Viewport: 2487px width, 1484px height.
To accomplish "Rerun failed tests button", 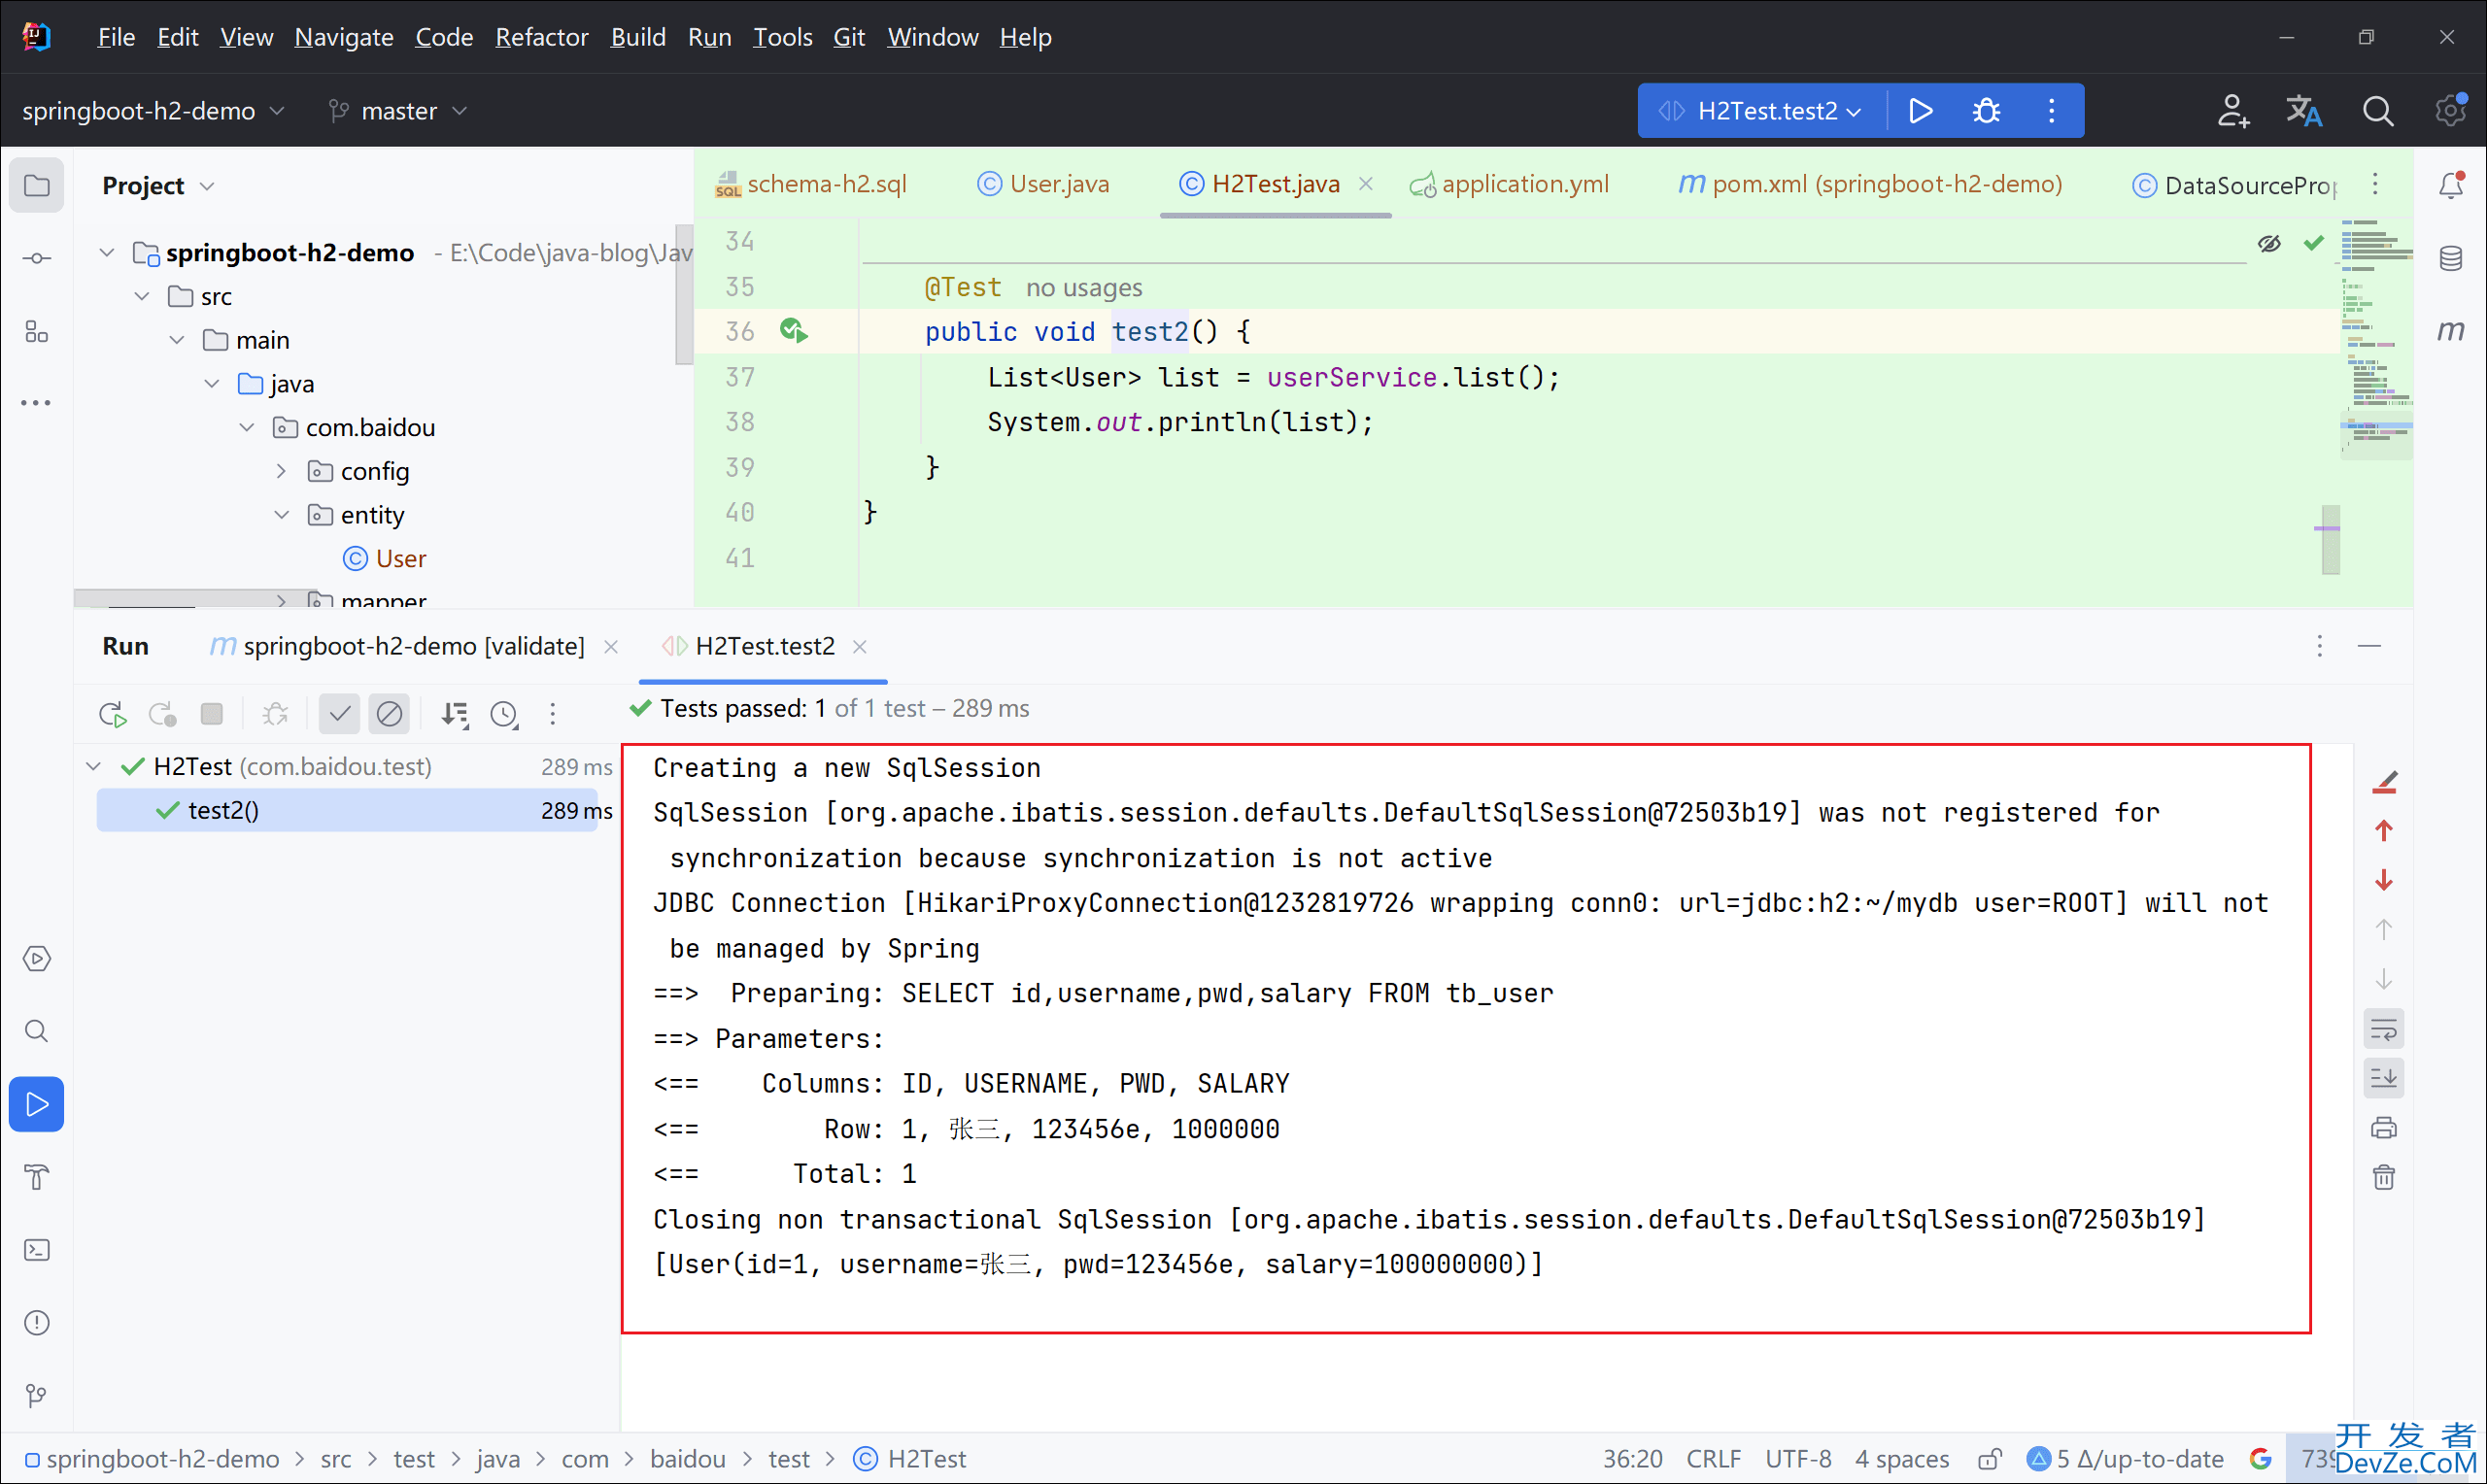I will [x=162, y=714].
